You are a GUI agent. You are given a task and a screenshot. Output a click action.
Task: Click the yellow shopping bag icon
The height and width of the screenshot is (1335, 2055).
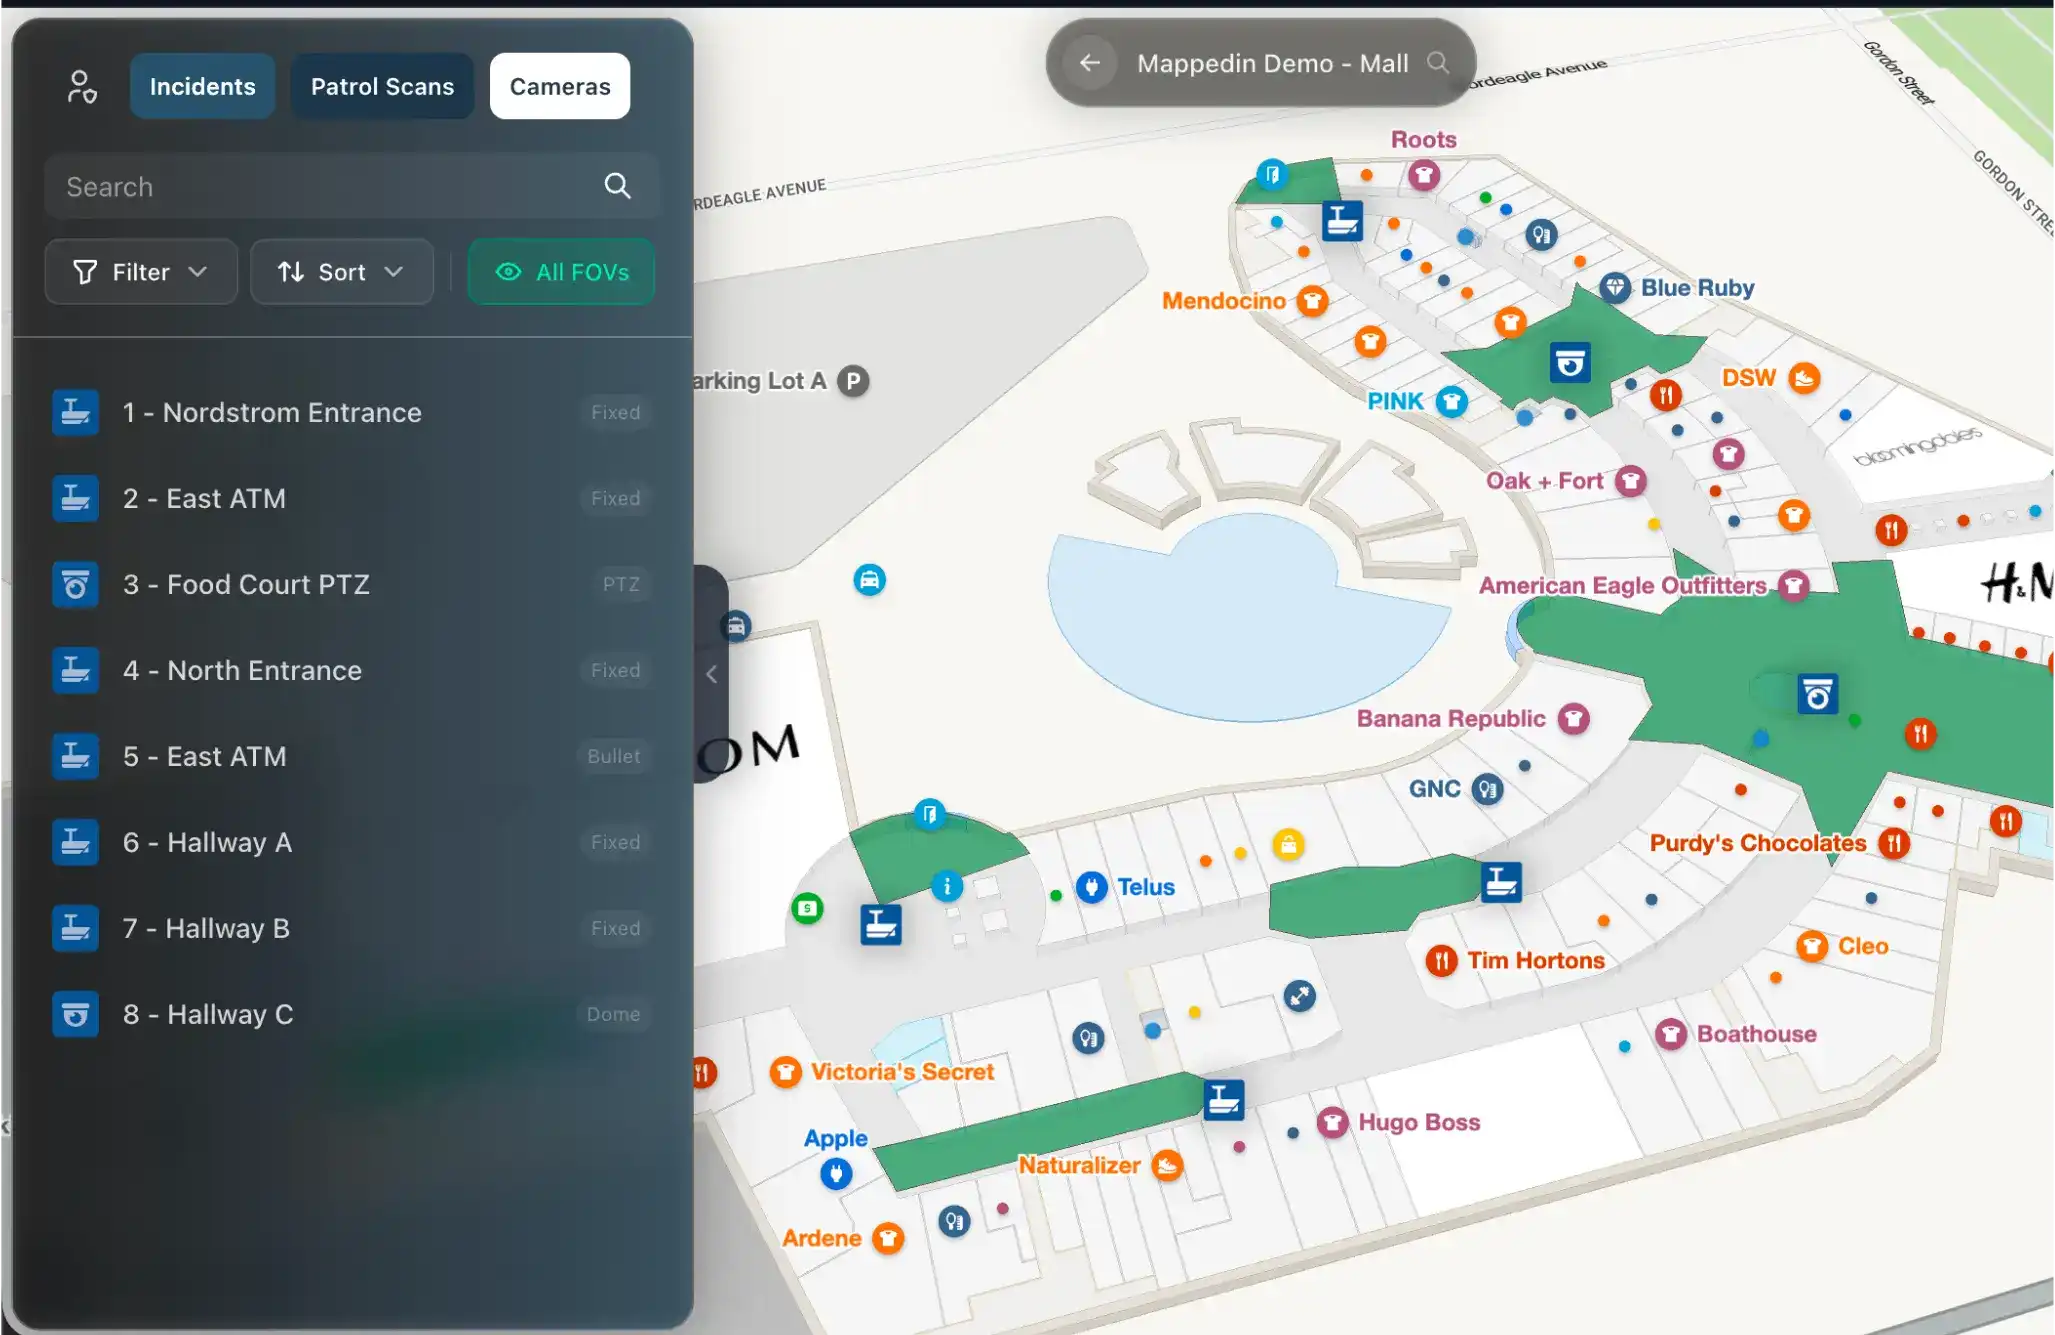tap(1288, 845)
